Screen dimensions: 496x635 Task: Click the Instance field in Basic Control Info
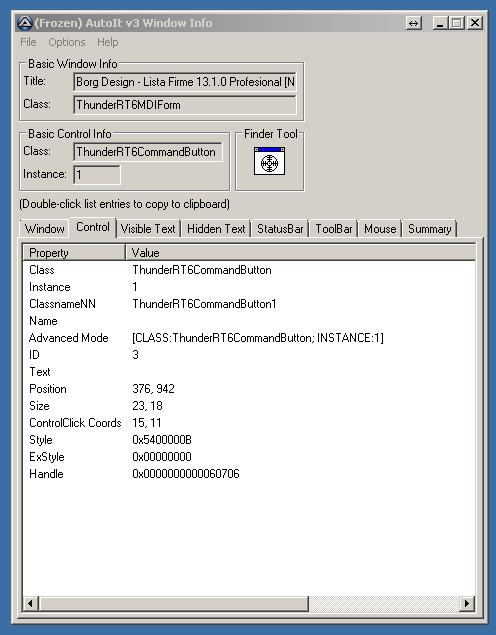(97, 175)
